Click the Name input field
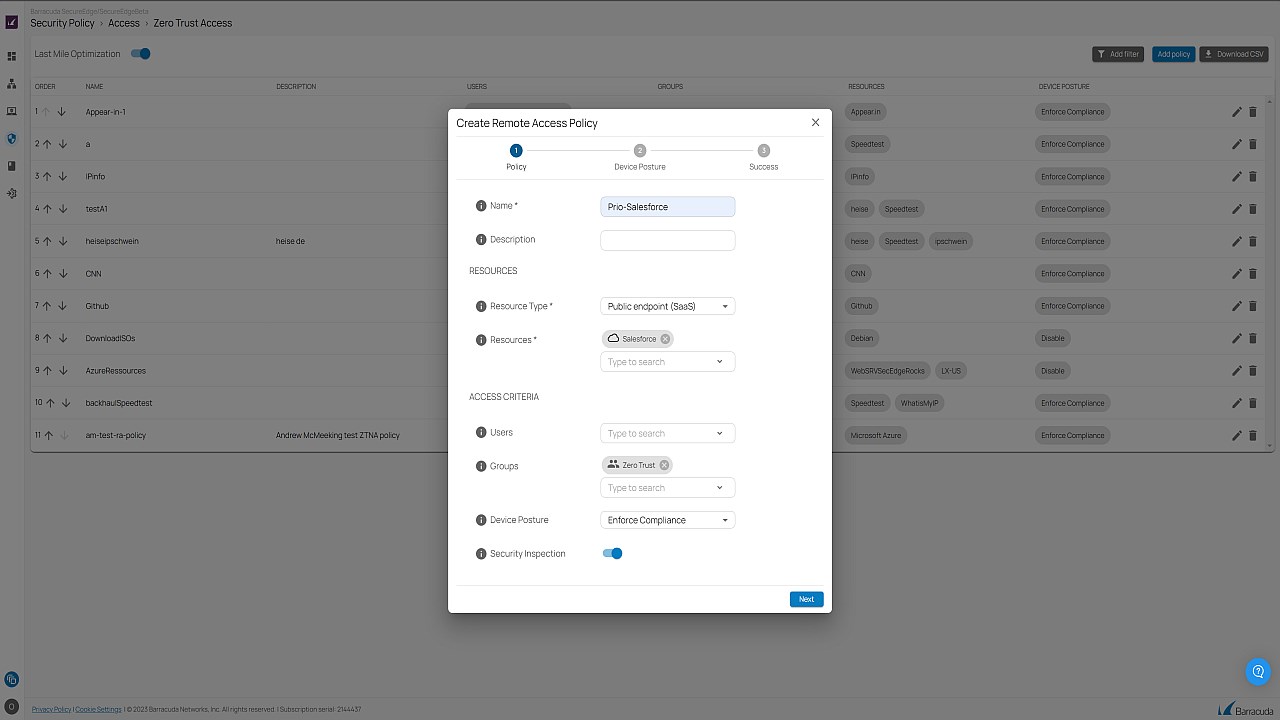 click(x=668, y=206)
